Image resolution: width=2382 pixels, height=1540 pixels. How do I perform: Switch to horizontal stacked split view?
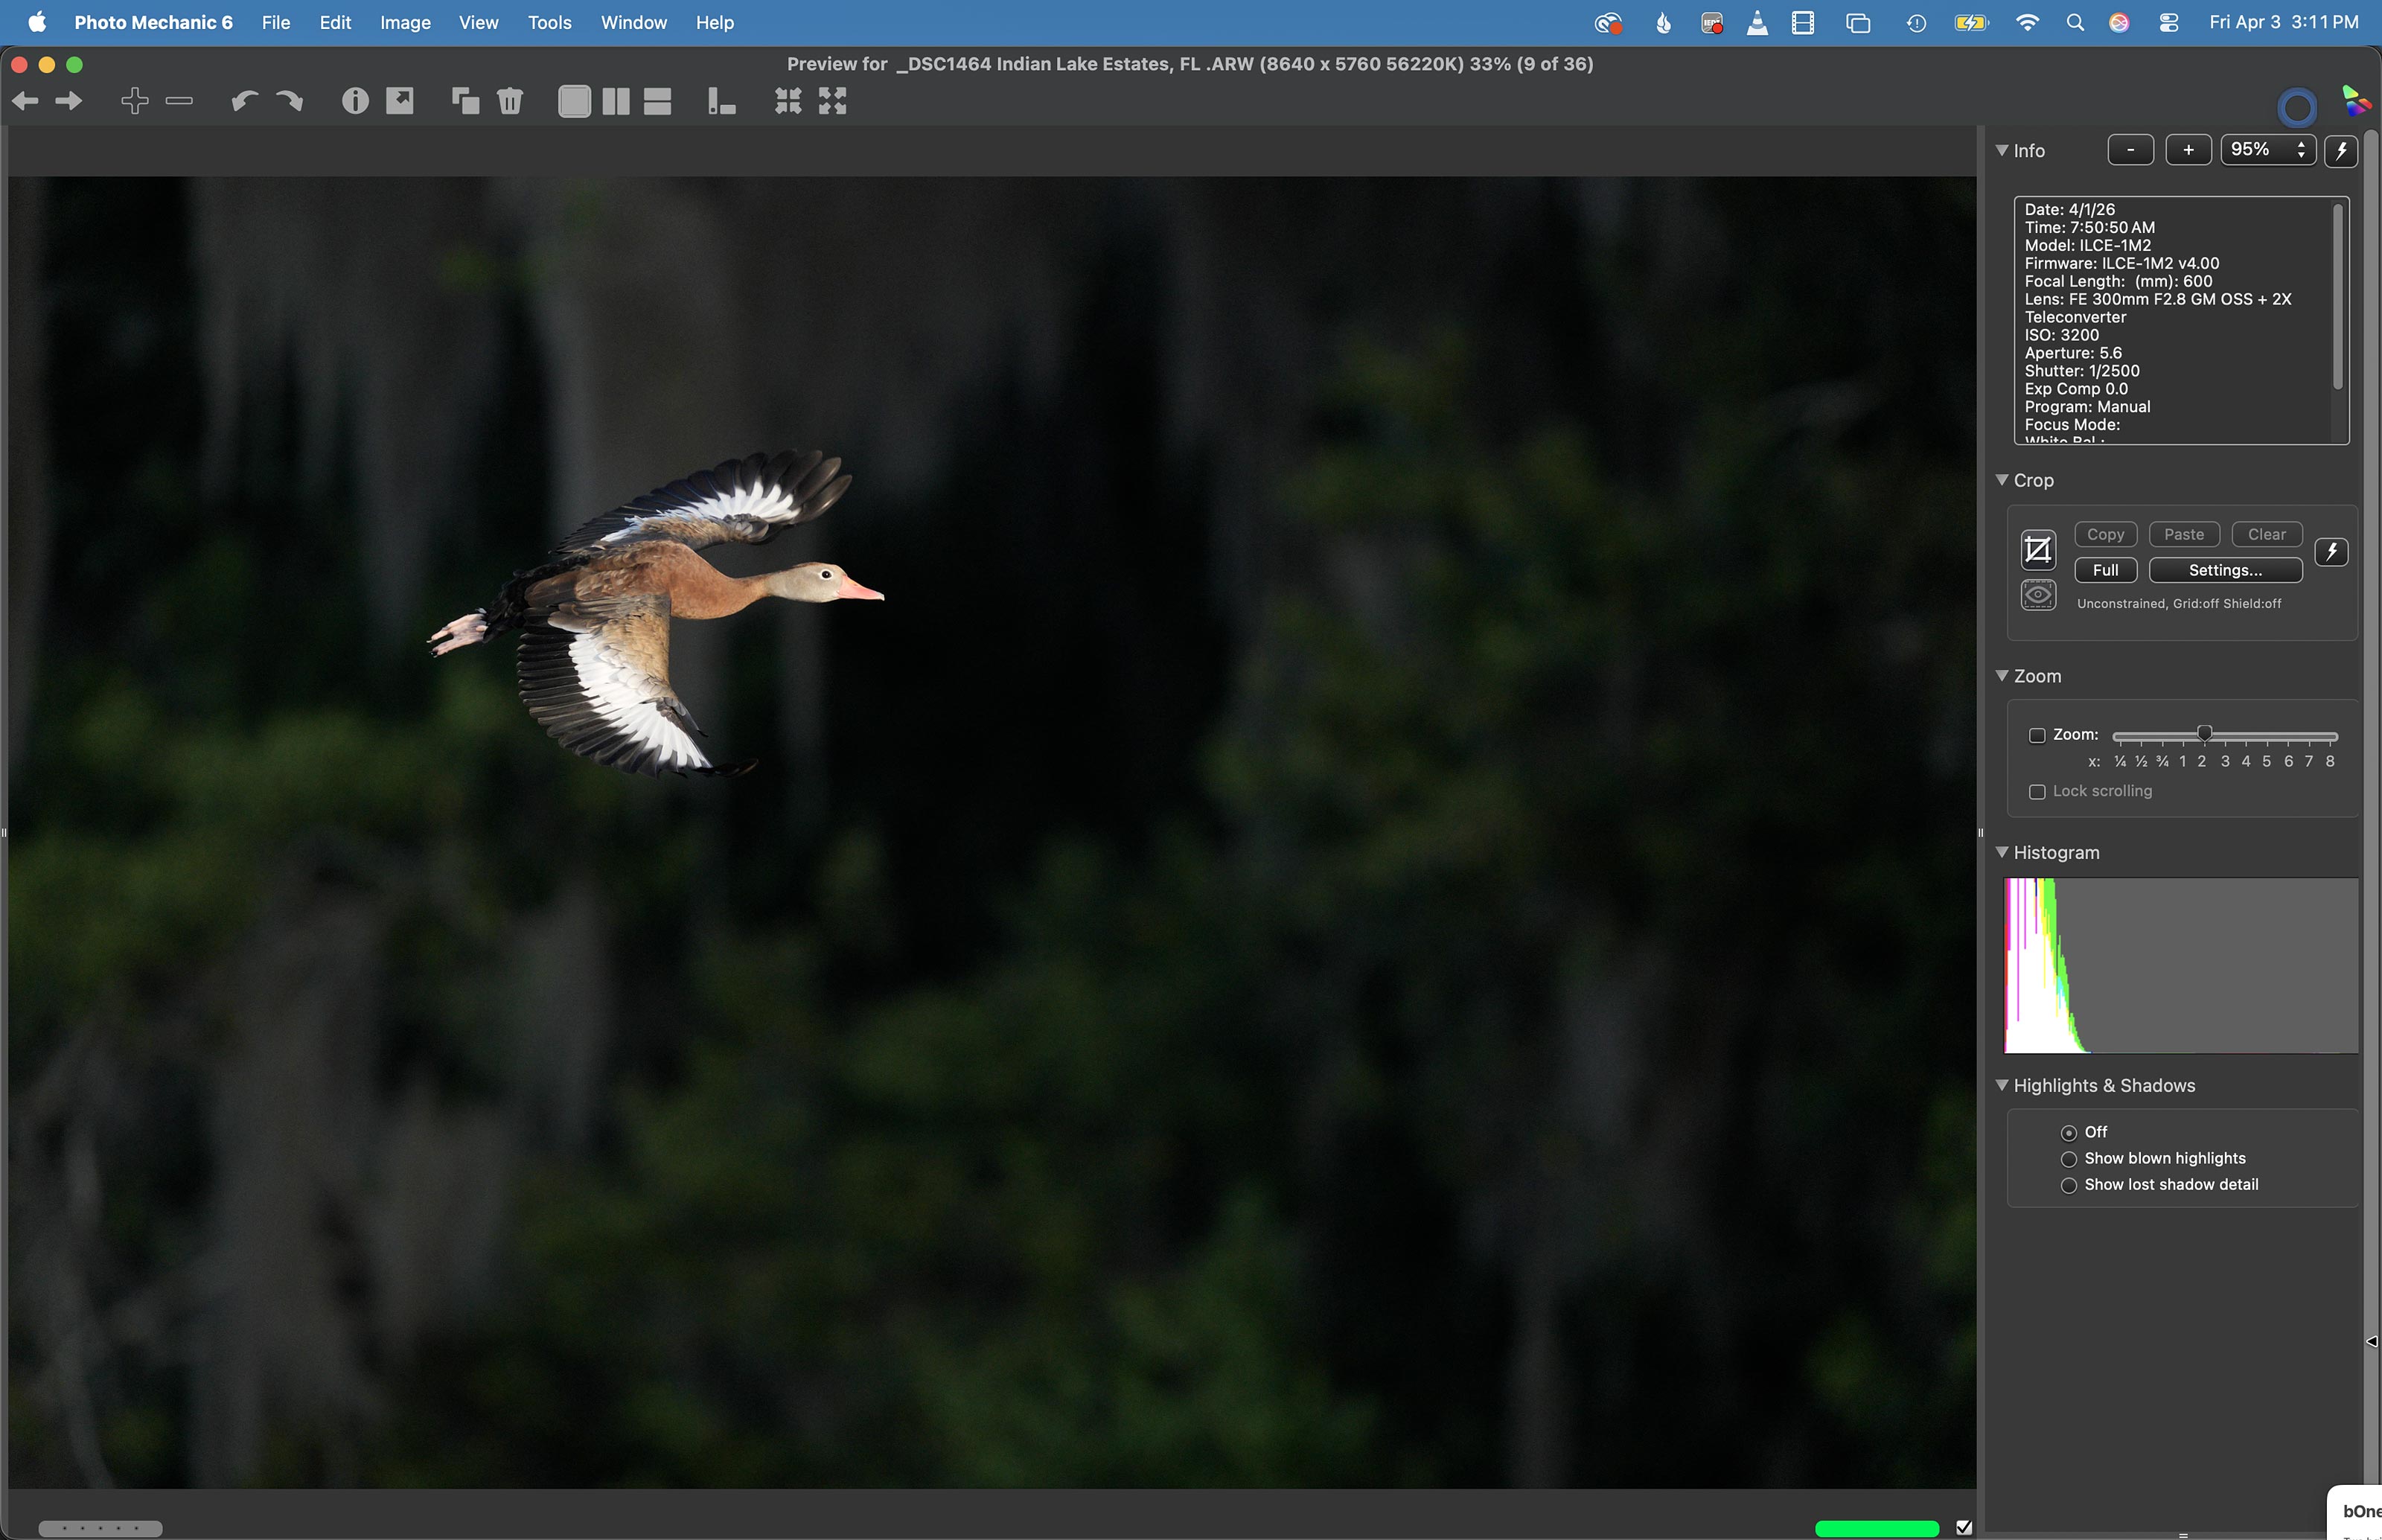click(657, 101)
